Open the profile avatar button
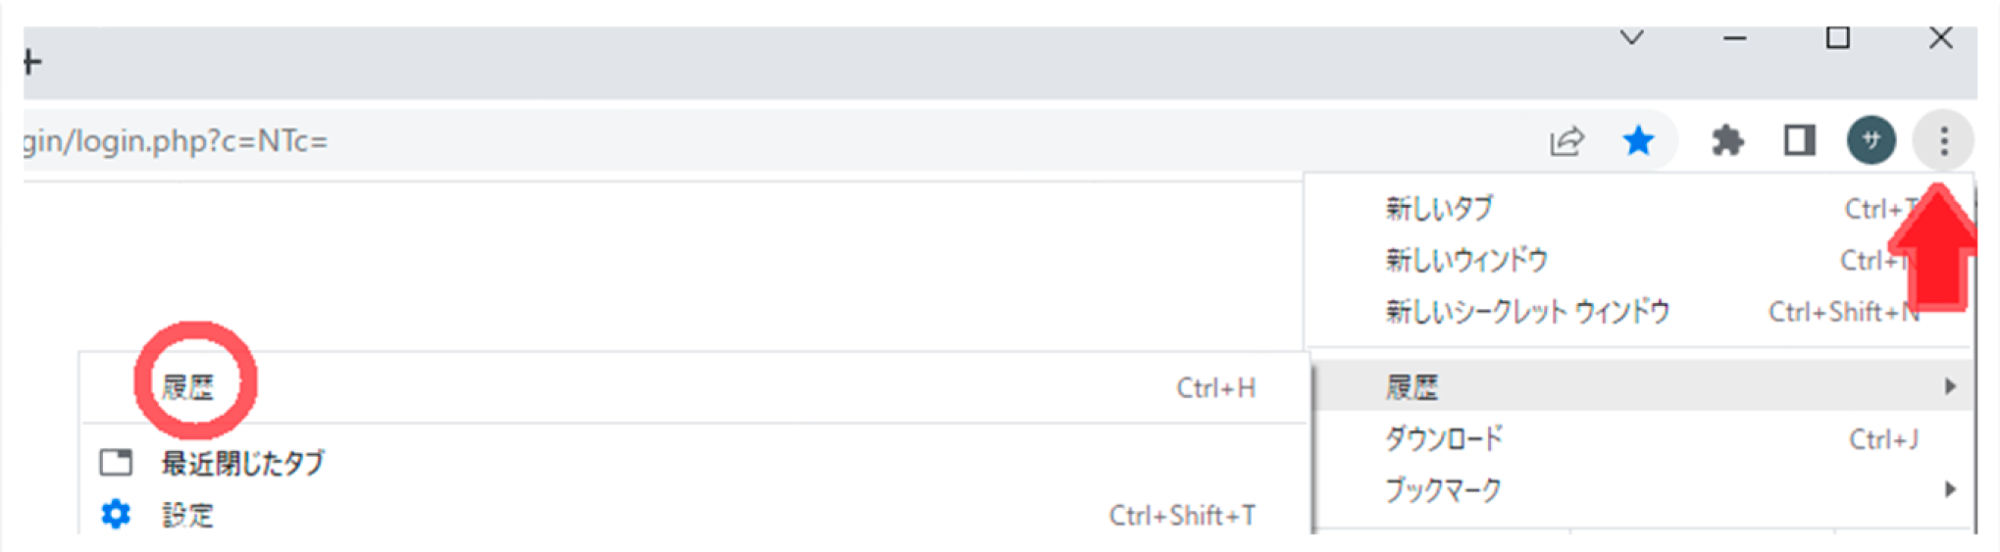Viewport: 2000px width, 552px height. point(1871,141)
